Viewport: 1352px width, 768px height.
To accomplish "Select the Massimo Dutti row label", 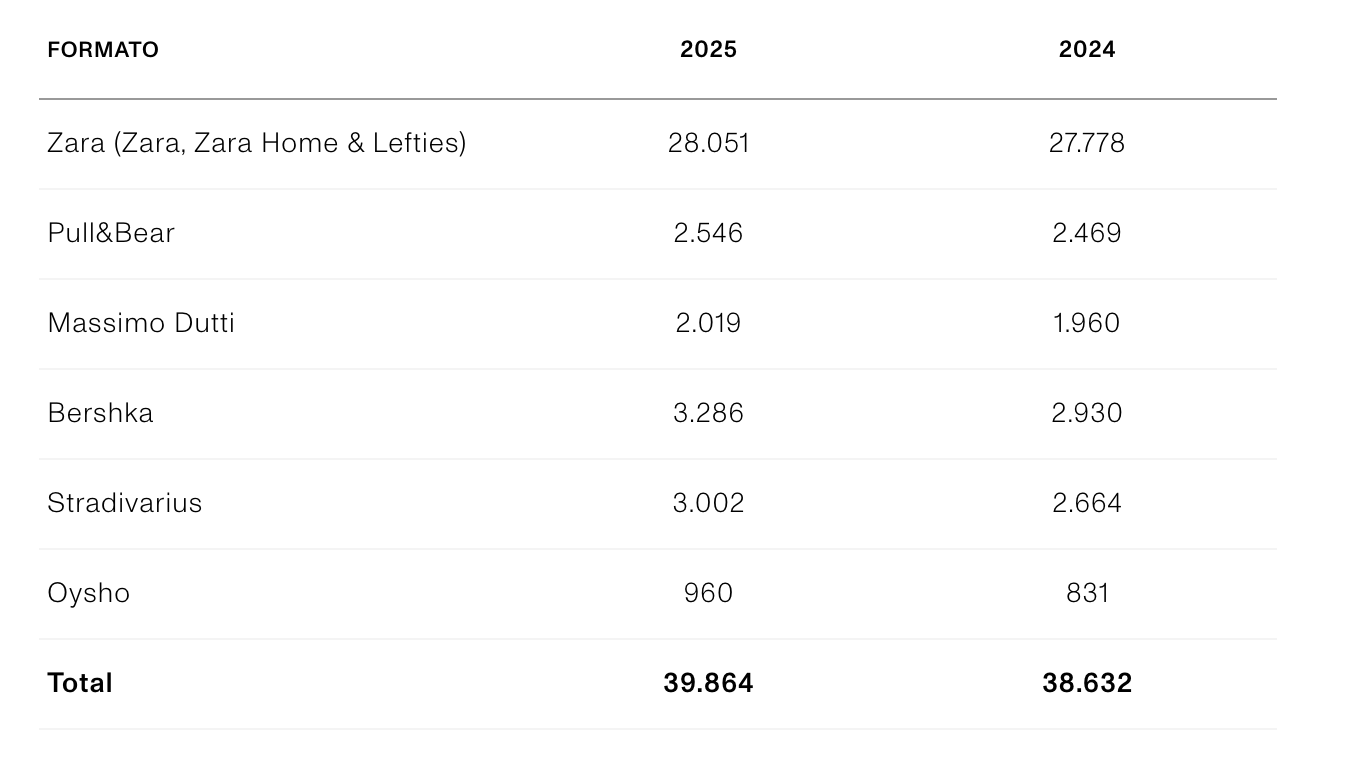I will pyautogui.click(x=141, y=323).
